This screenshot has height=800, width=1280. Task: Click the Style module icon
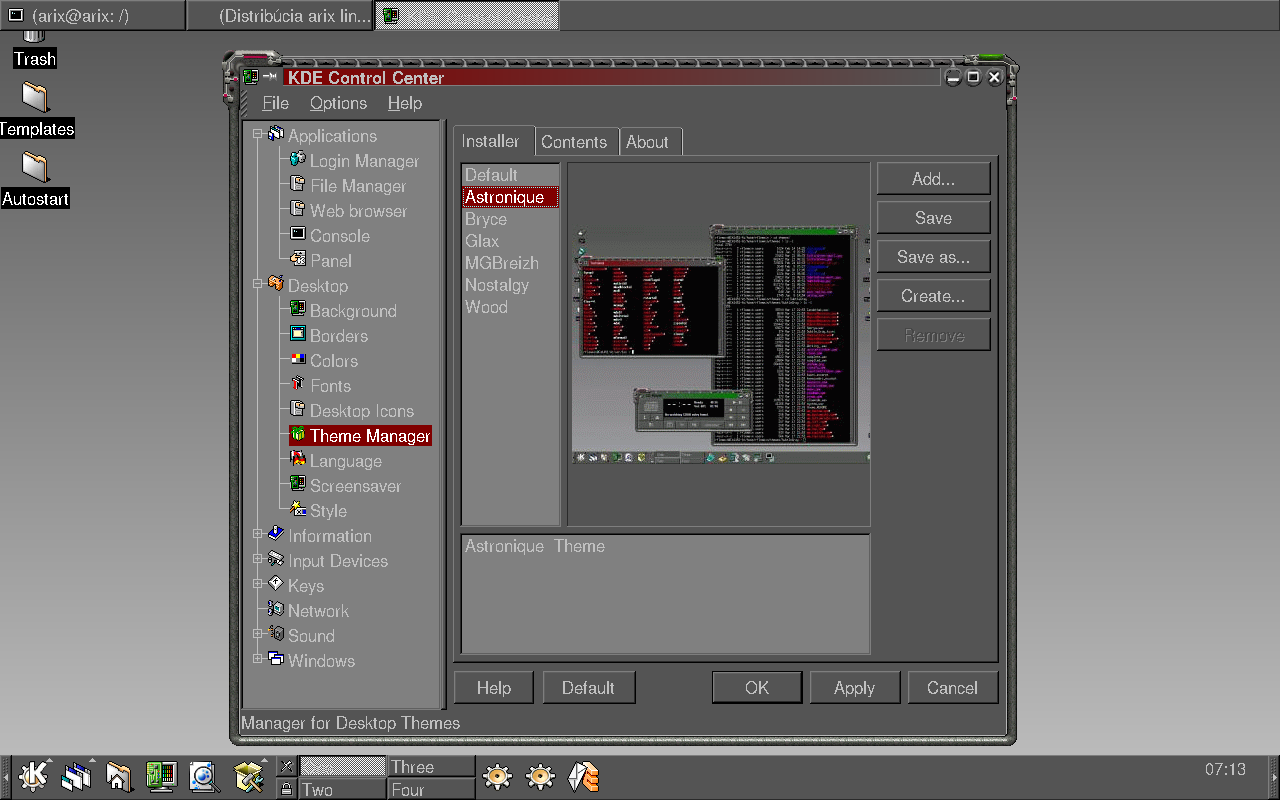297,509
